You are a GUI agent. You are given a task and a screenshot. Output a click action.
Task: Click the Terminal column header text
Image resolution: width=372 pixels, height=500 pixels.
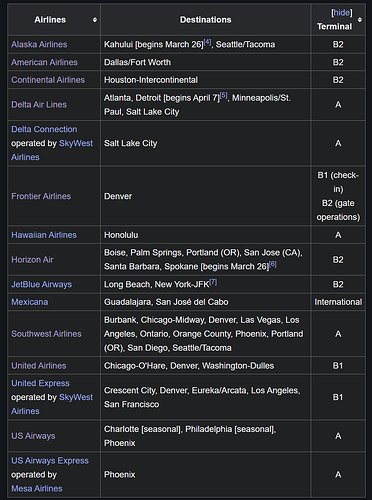click(334, 27)
